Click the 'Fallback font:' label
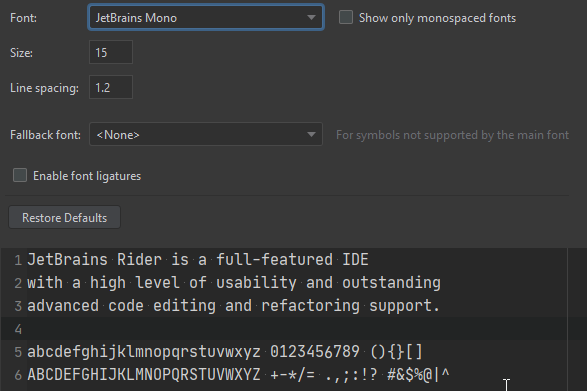The image size is (587, 391). [x=45, y=135]
